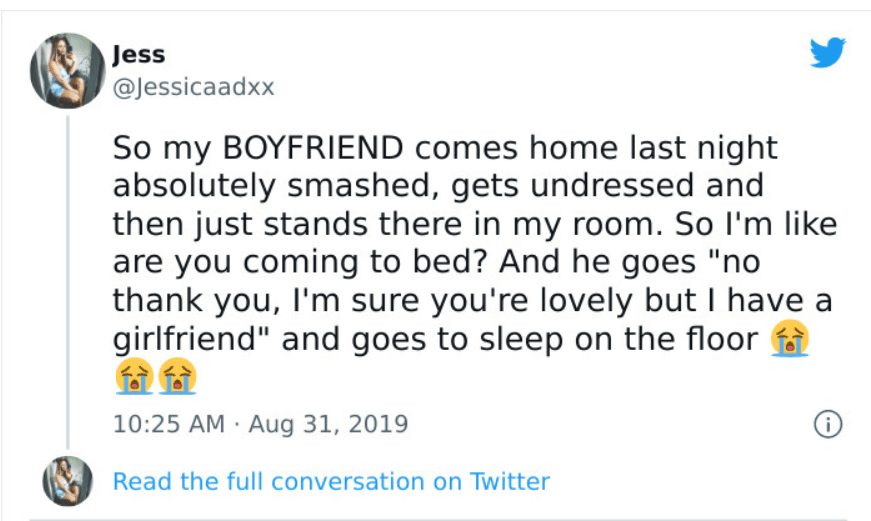Click Jess's large profile avatar
Image resolution: width=871 pixels, height=521 pixels.
68,70
